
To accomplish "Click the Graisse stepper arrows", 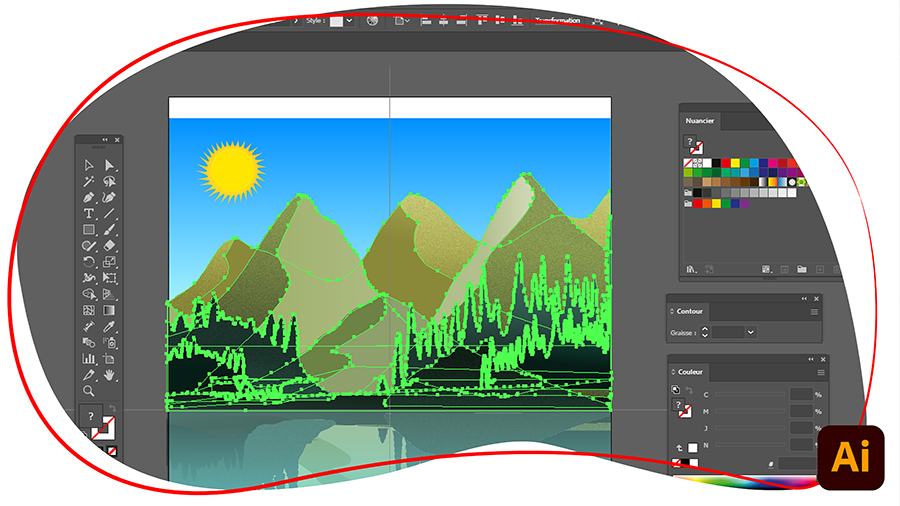I will click(x=705, y=332).
